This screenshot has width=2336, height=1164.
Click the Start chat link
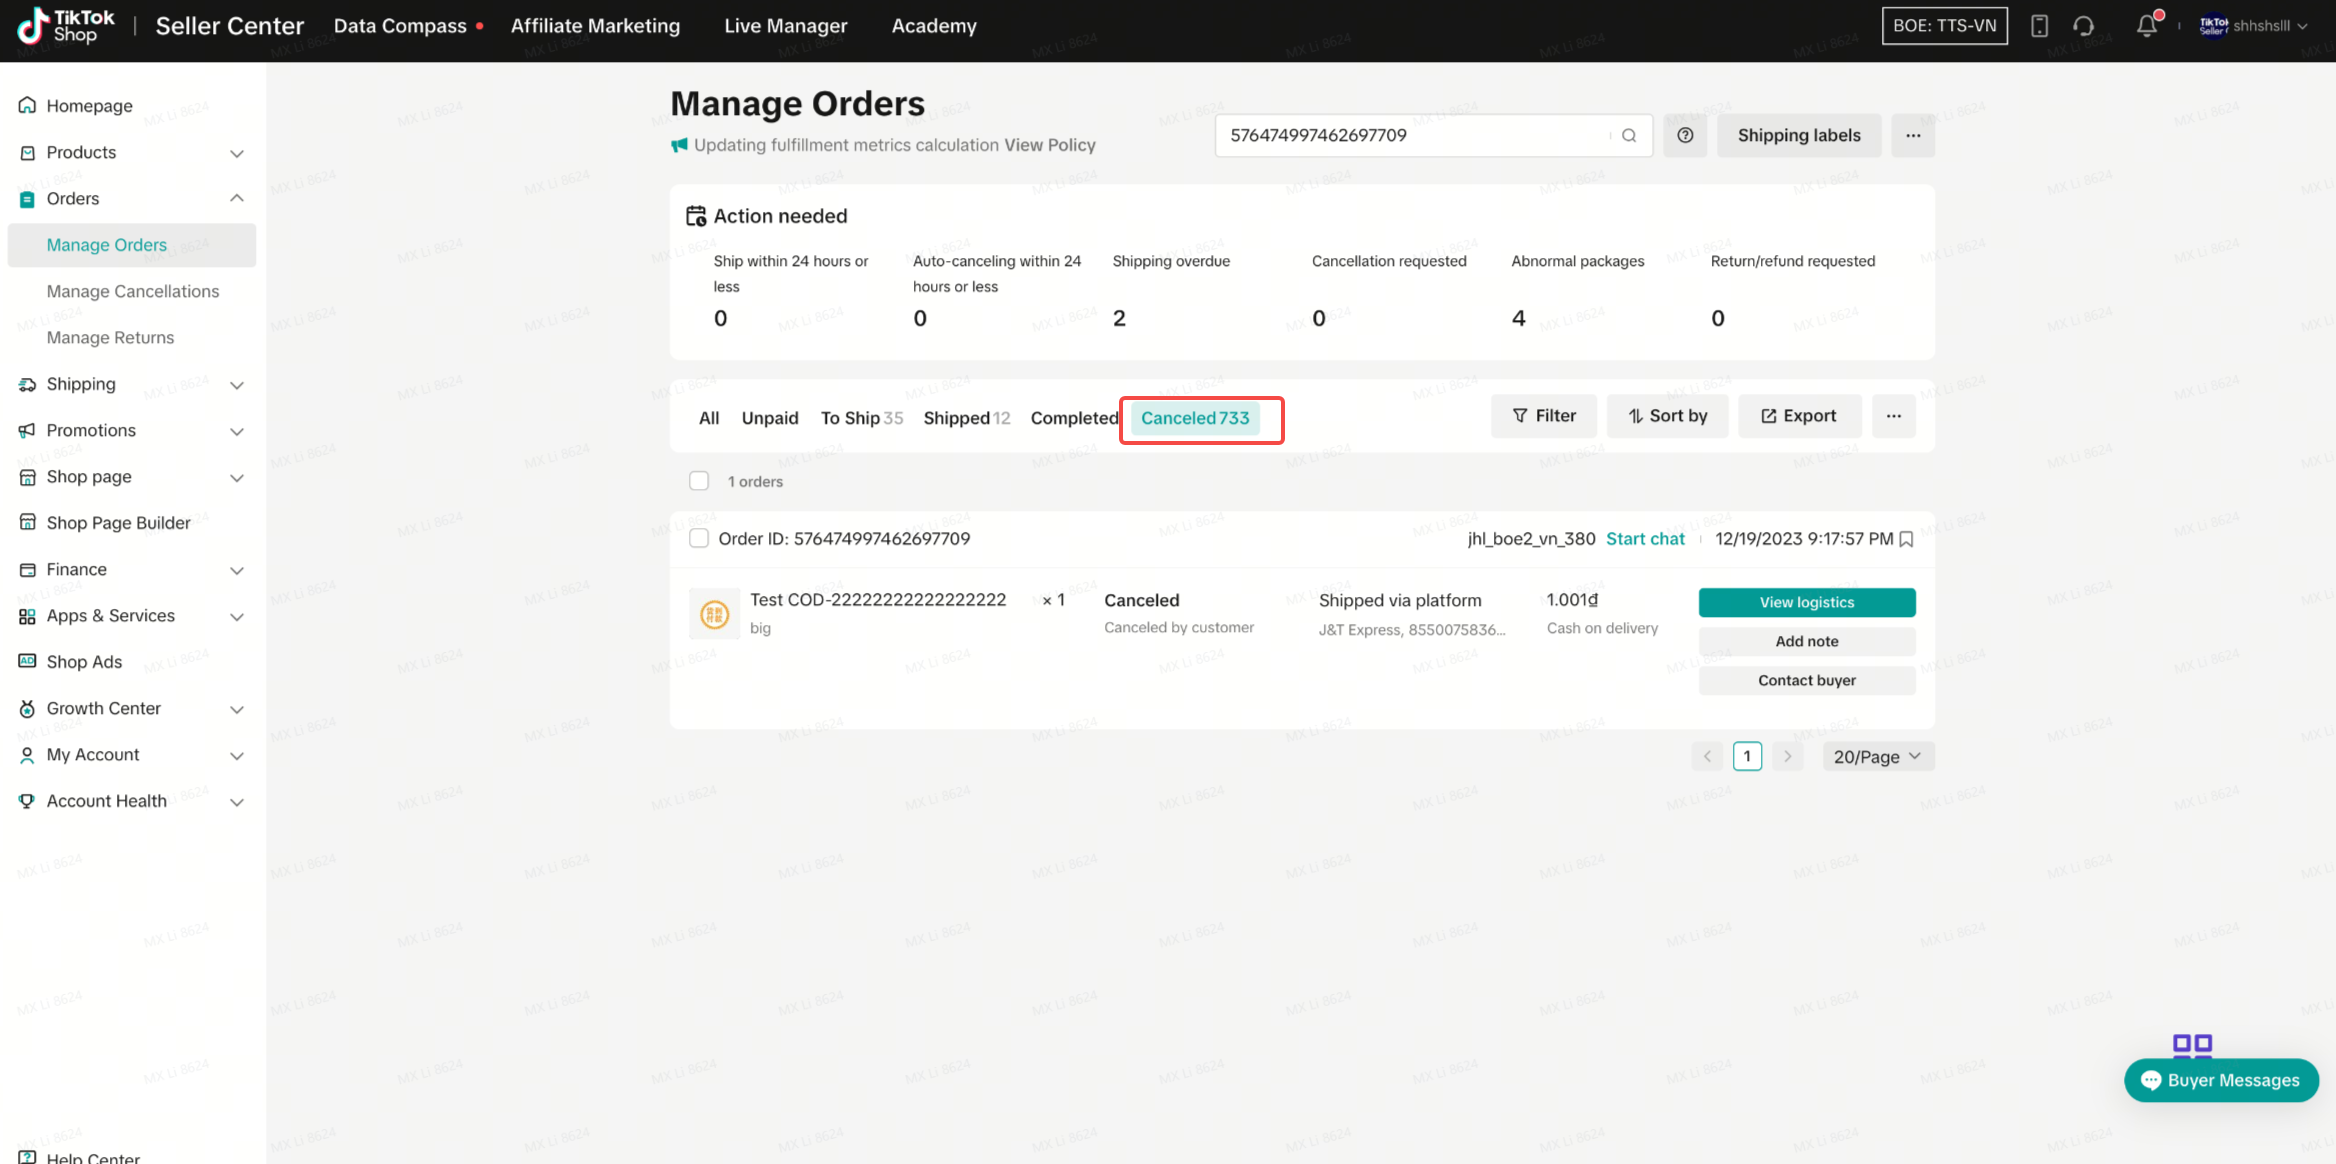coord(1645,538)
